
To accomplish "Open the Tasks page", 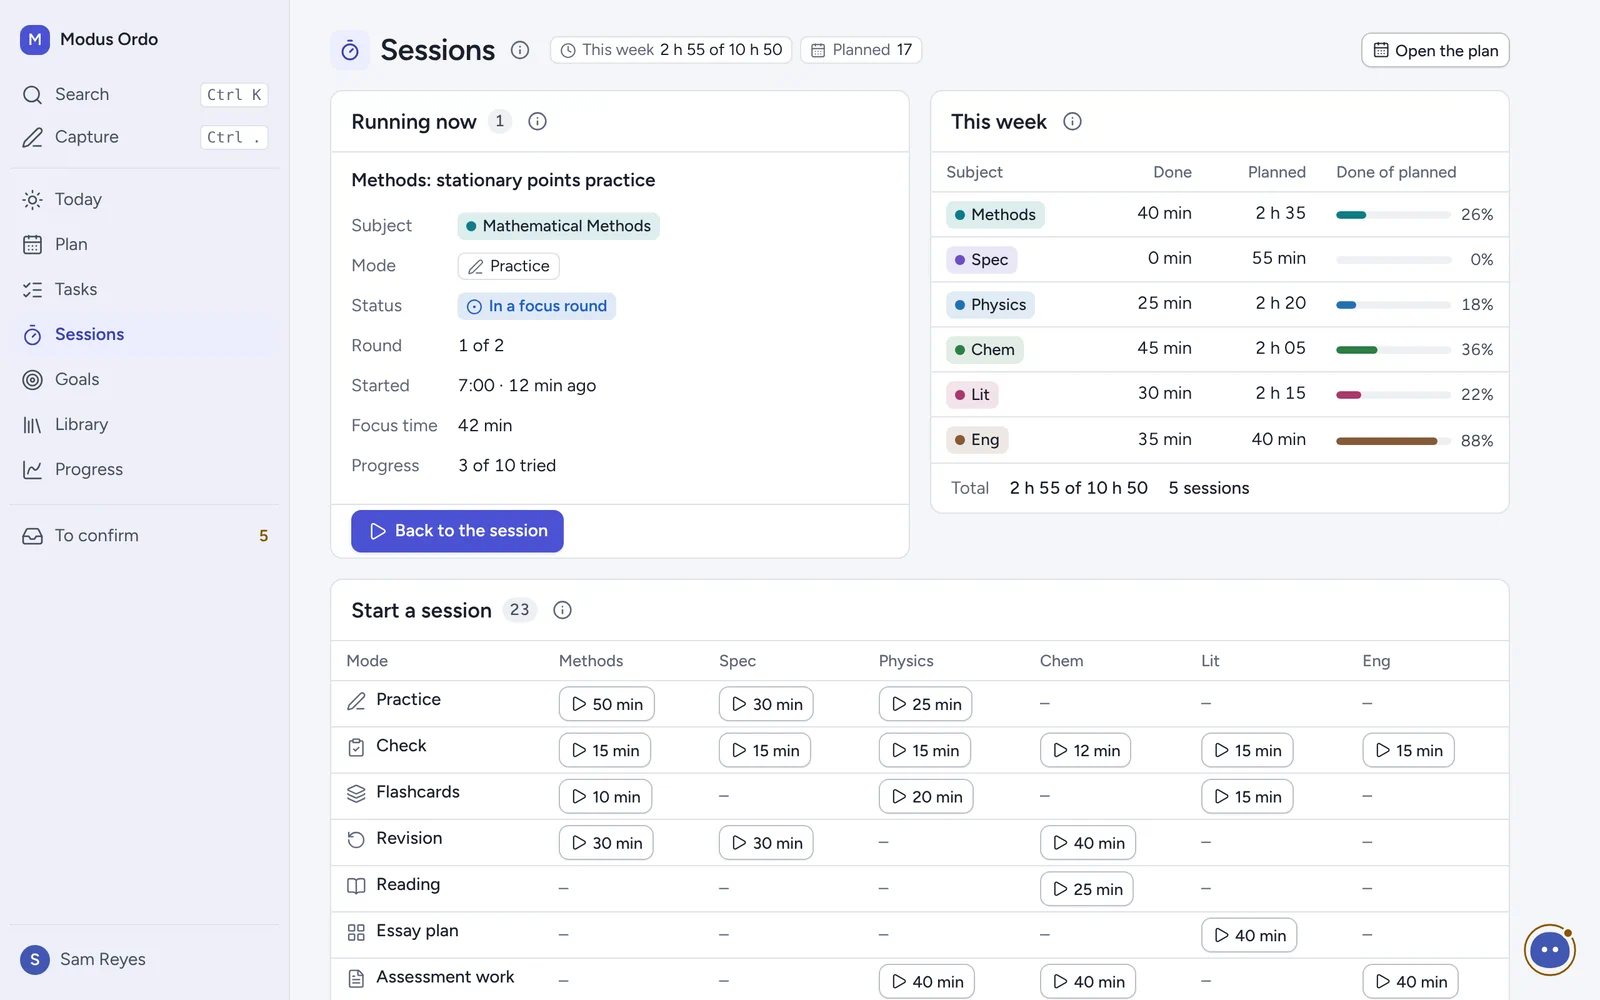I will coord(145,290).
